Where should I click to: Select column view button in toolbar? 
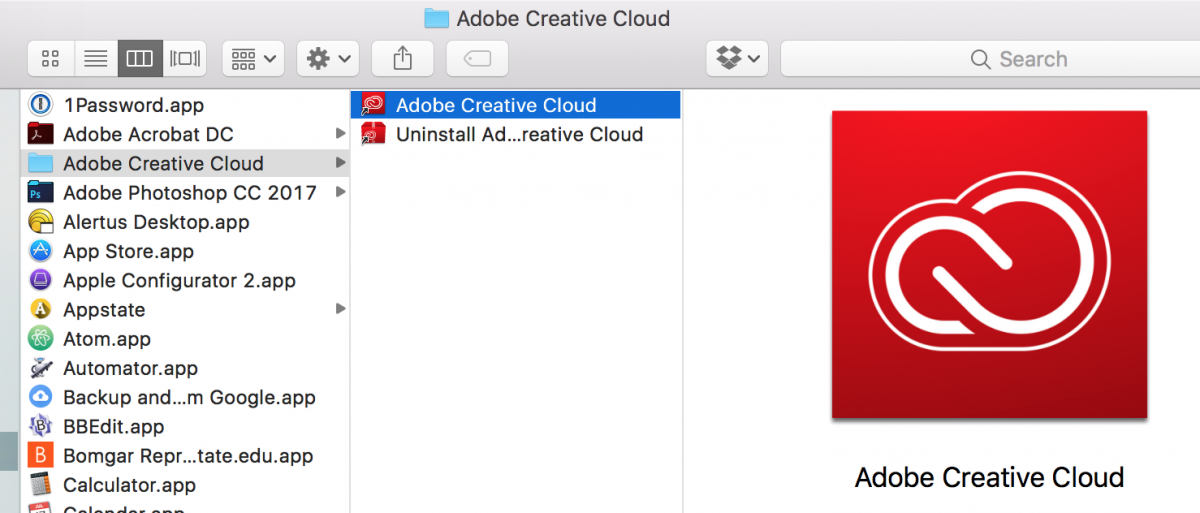pos(139,59)
